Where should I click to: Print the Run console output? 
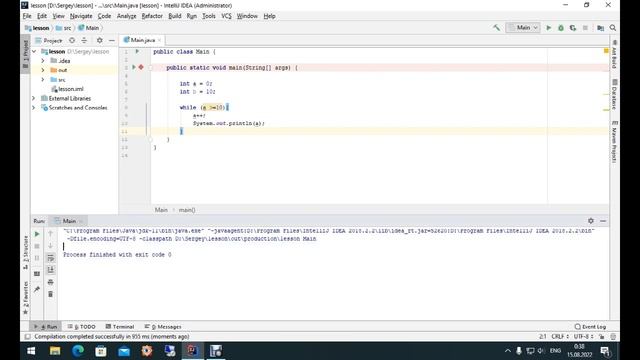pyautogui.click(x=51, y=282)
